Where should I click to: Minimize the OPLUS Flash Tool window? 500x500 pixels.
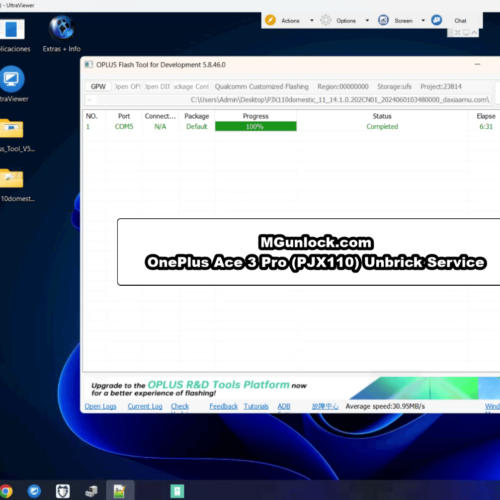[x=477, y=64]
